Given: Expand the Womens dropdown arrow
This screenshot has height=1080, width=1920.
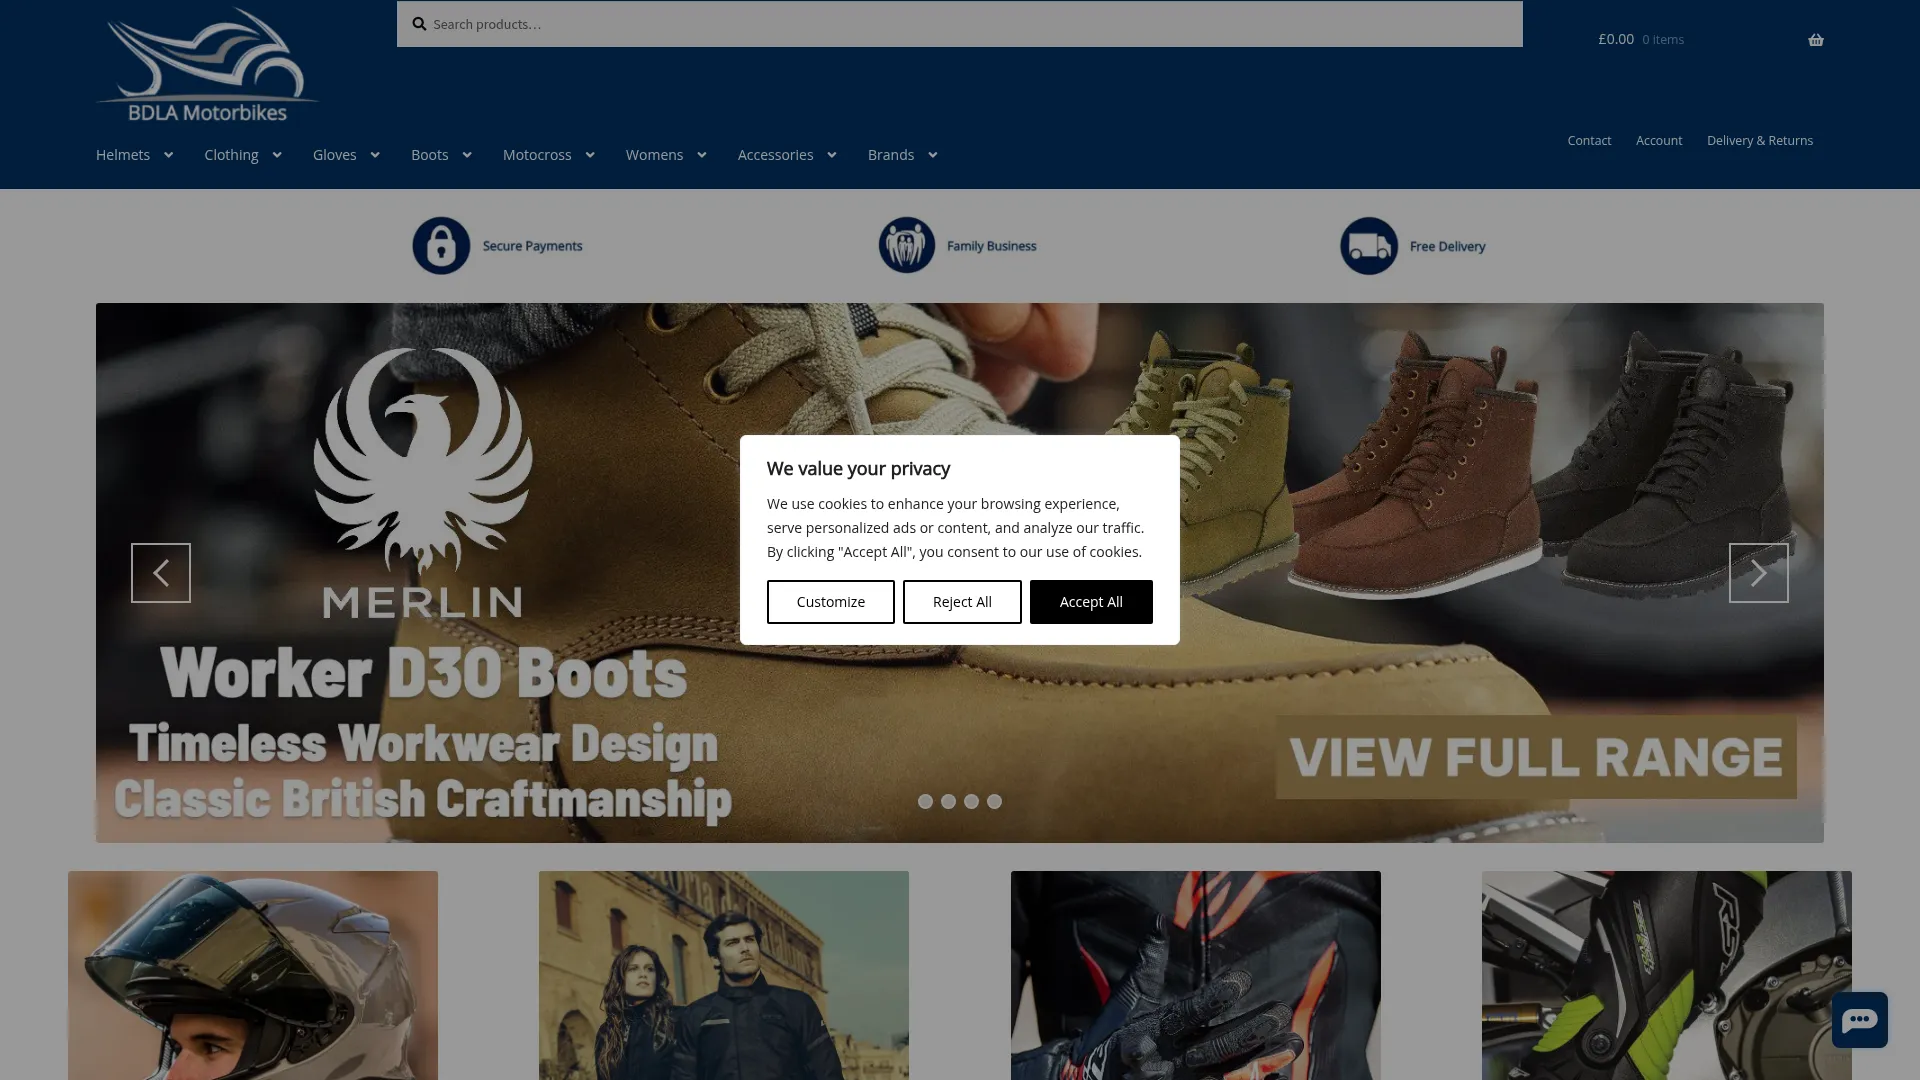Looking at the screenshot, I should [x=702, y=155].
